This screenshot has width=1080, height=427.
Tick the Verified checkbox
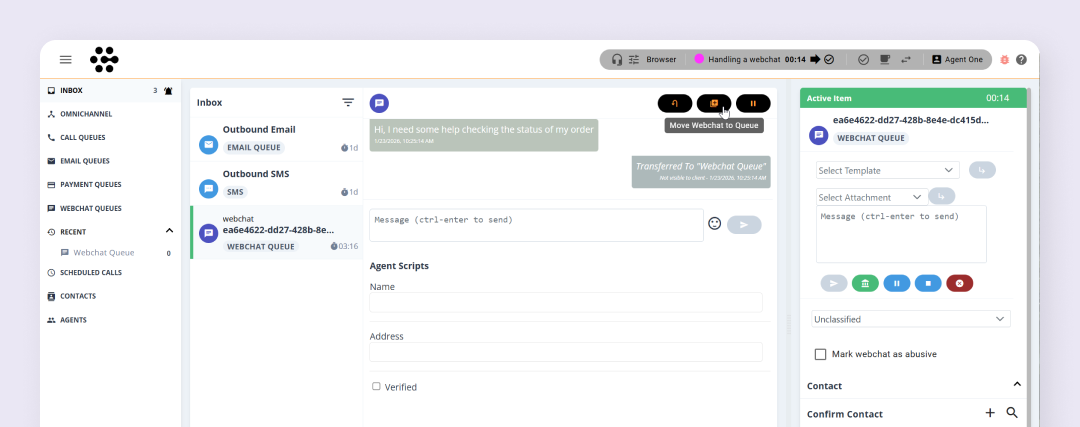coord(376,386)
